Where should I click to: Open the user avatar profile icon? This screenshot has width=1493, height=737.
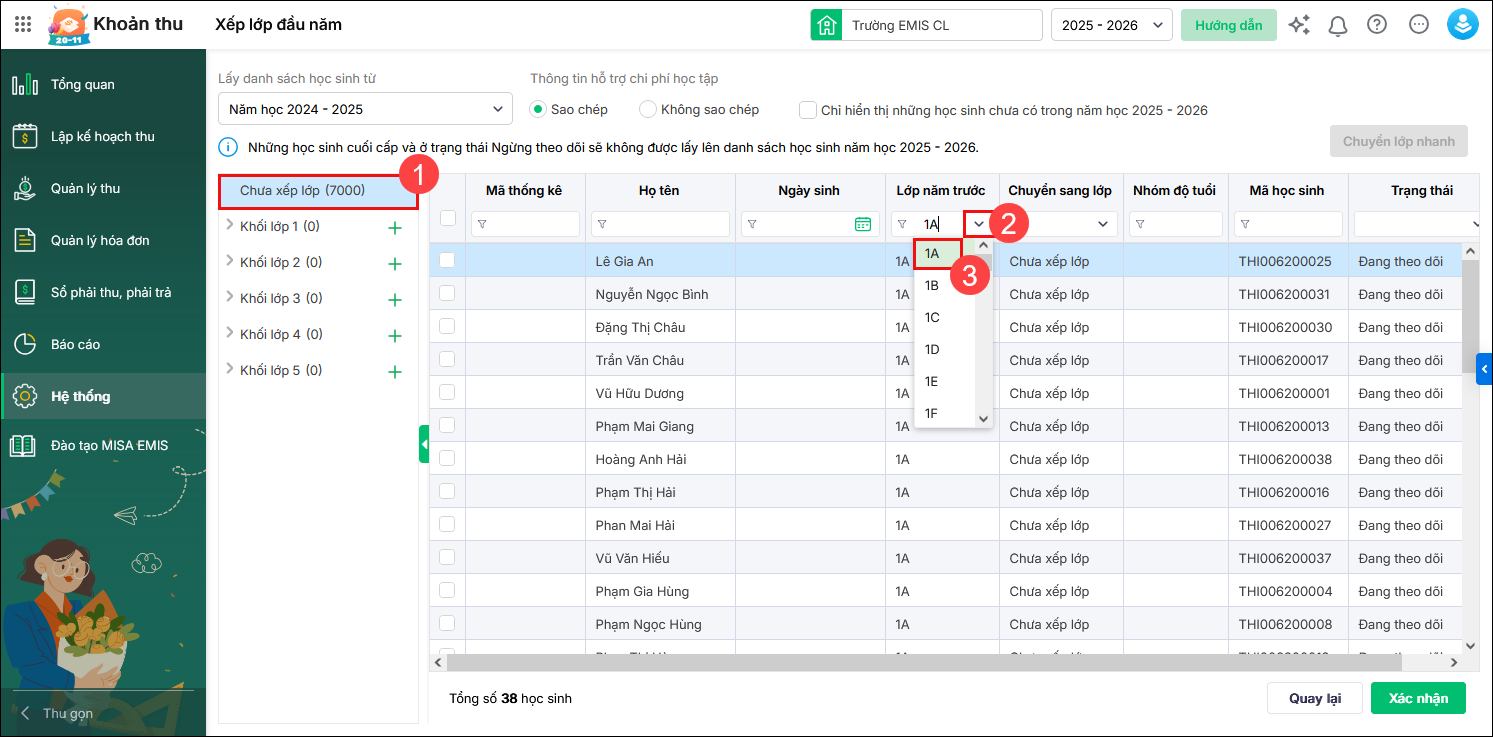1463,25
